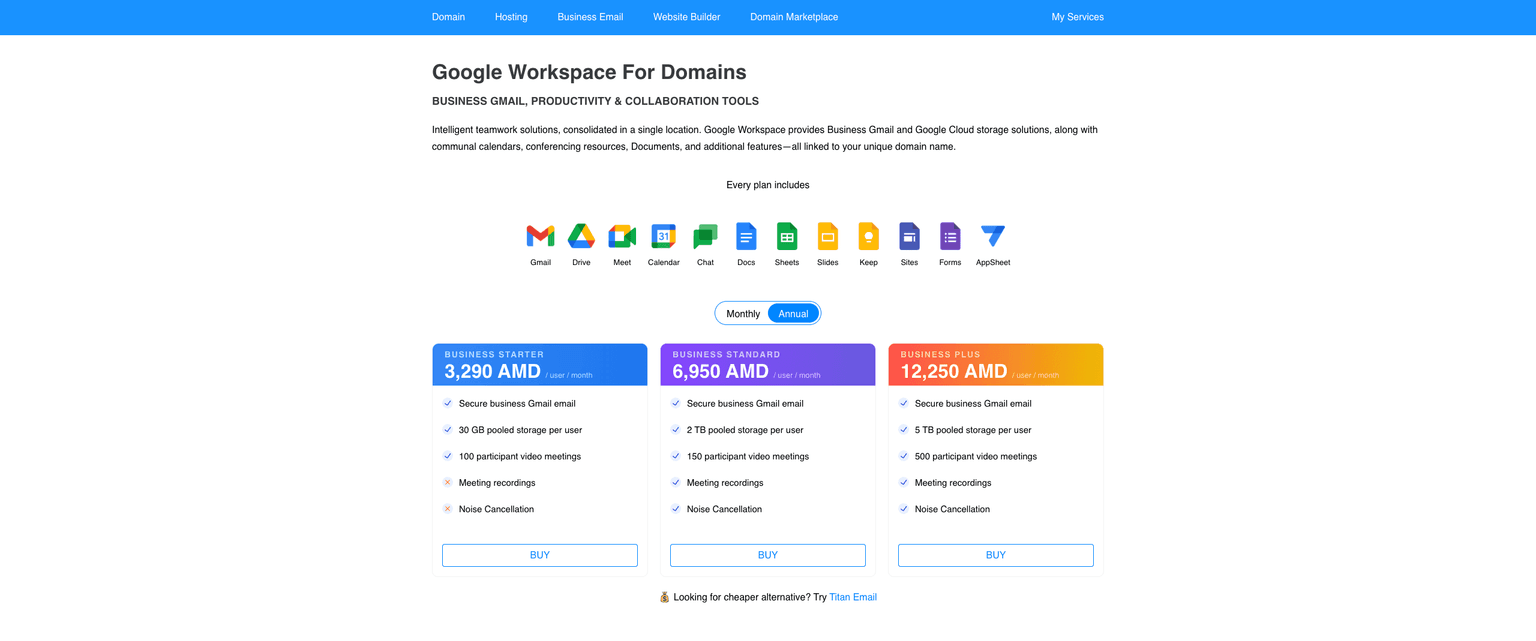
Task: Click the 6,950 AMD price
Action: (x=721, y=372)
